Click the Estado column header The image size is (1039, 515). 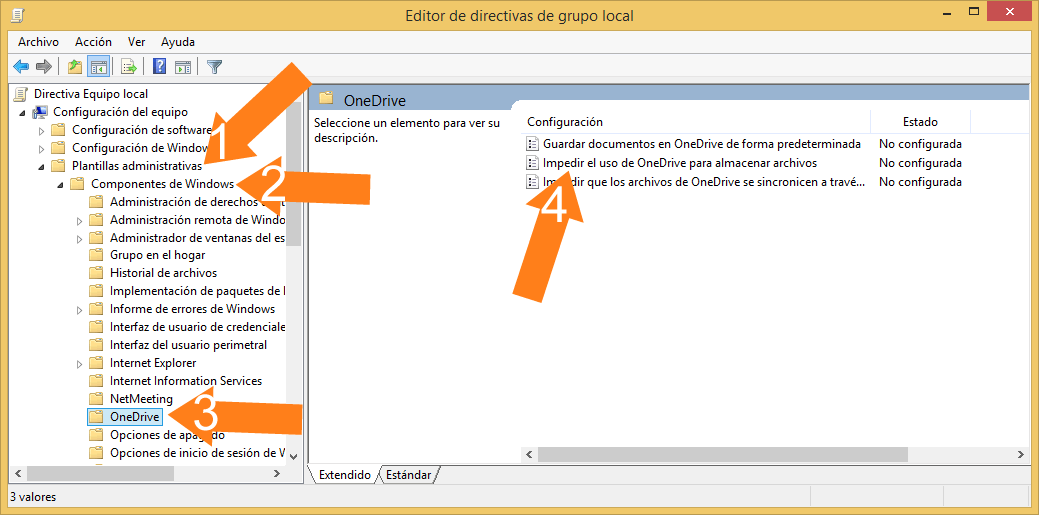(x=920, y=122)
